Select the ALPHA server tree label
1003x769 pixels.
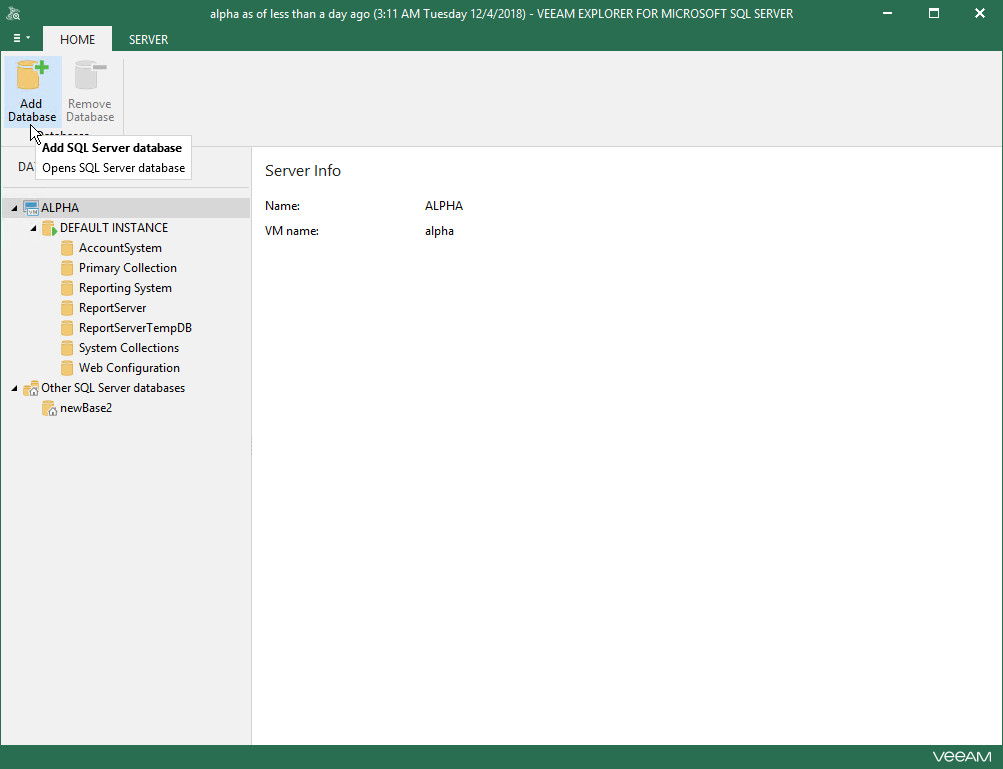(60, 208)
